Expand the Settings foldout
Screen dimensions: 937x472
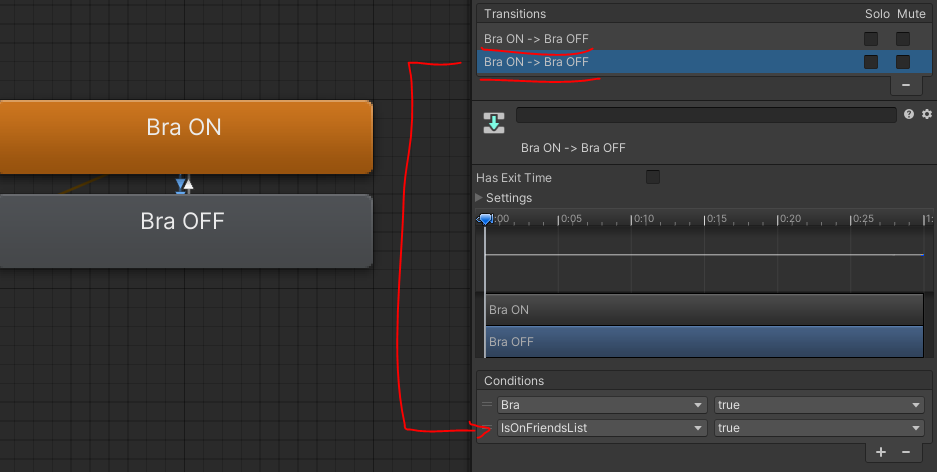(479, 197)
